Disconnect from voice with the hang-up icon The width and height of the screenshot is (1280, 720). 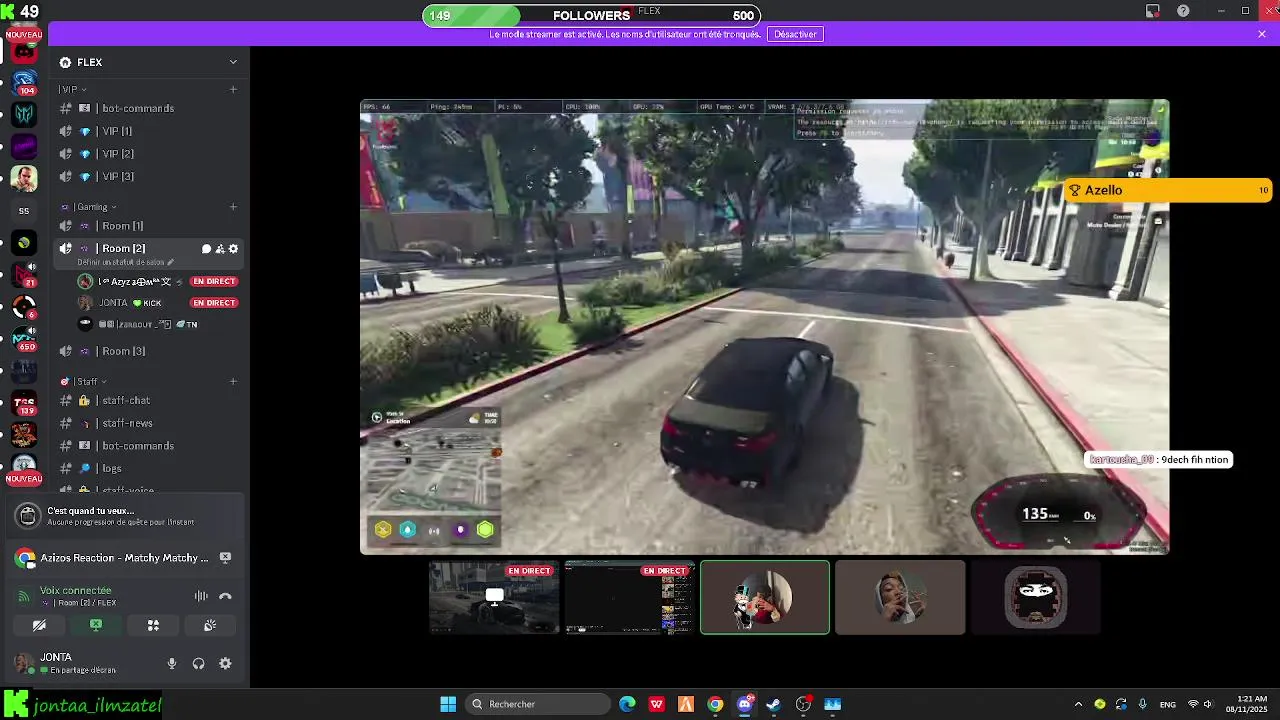(x=225, y=596)
